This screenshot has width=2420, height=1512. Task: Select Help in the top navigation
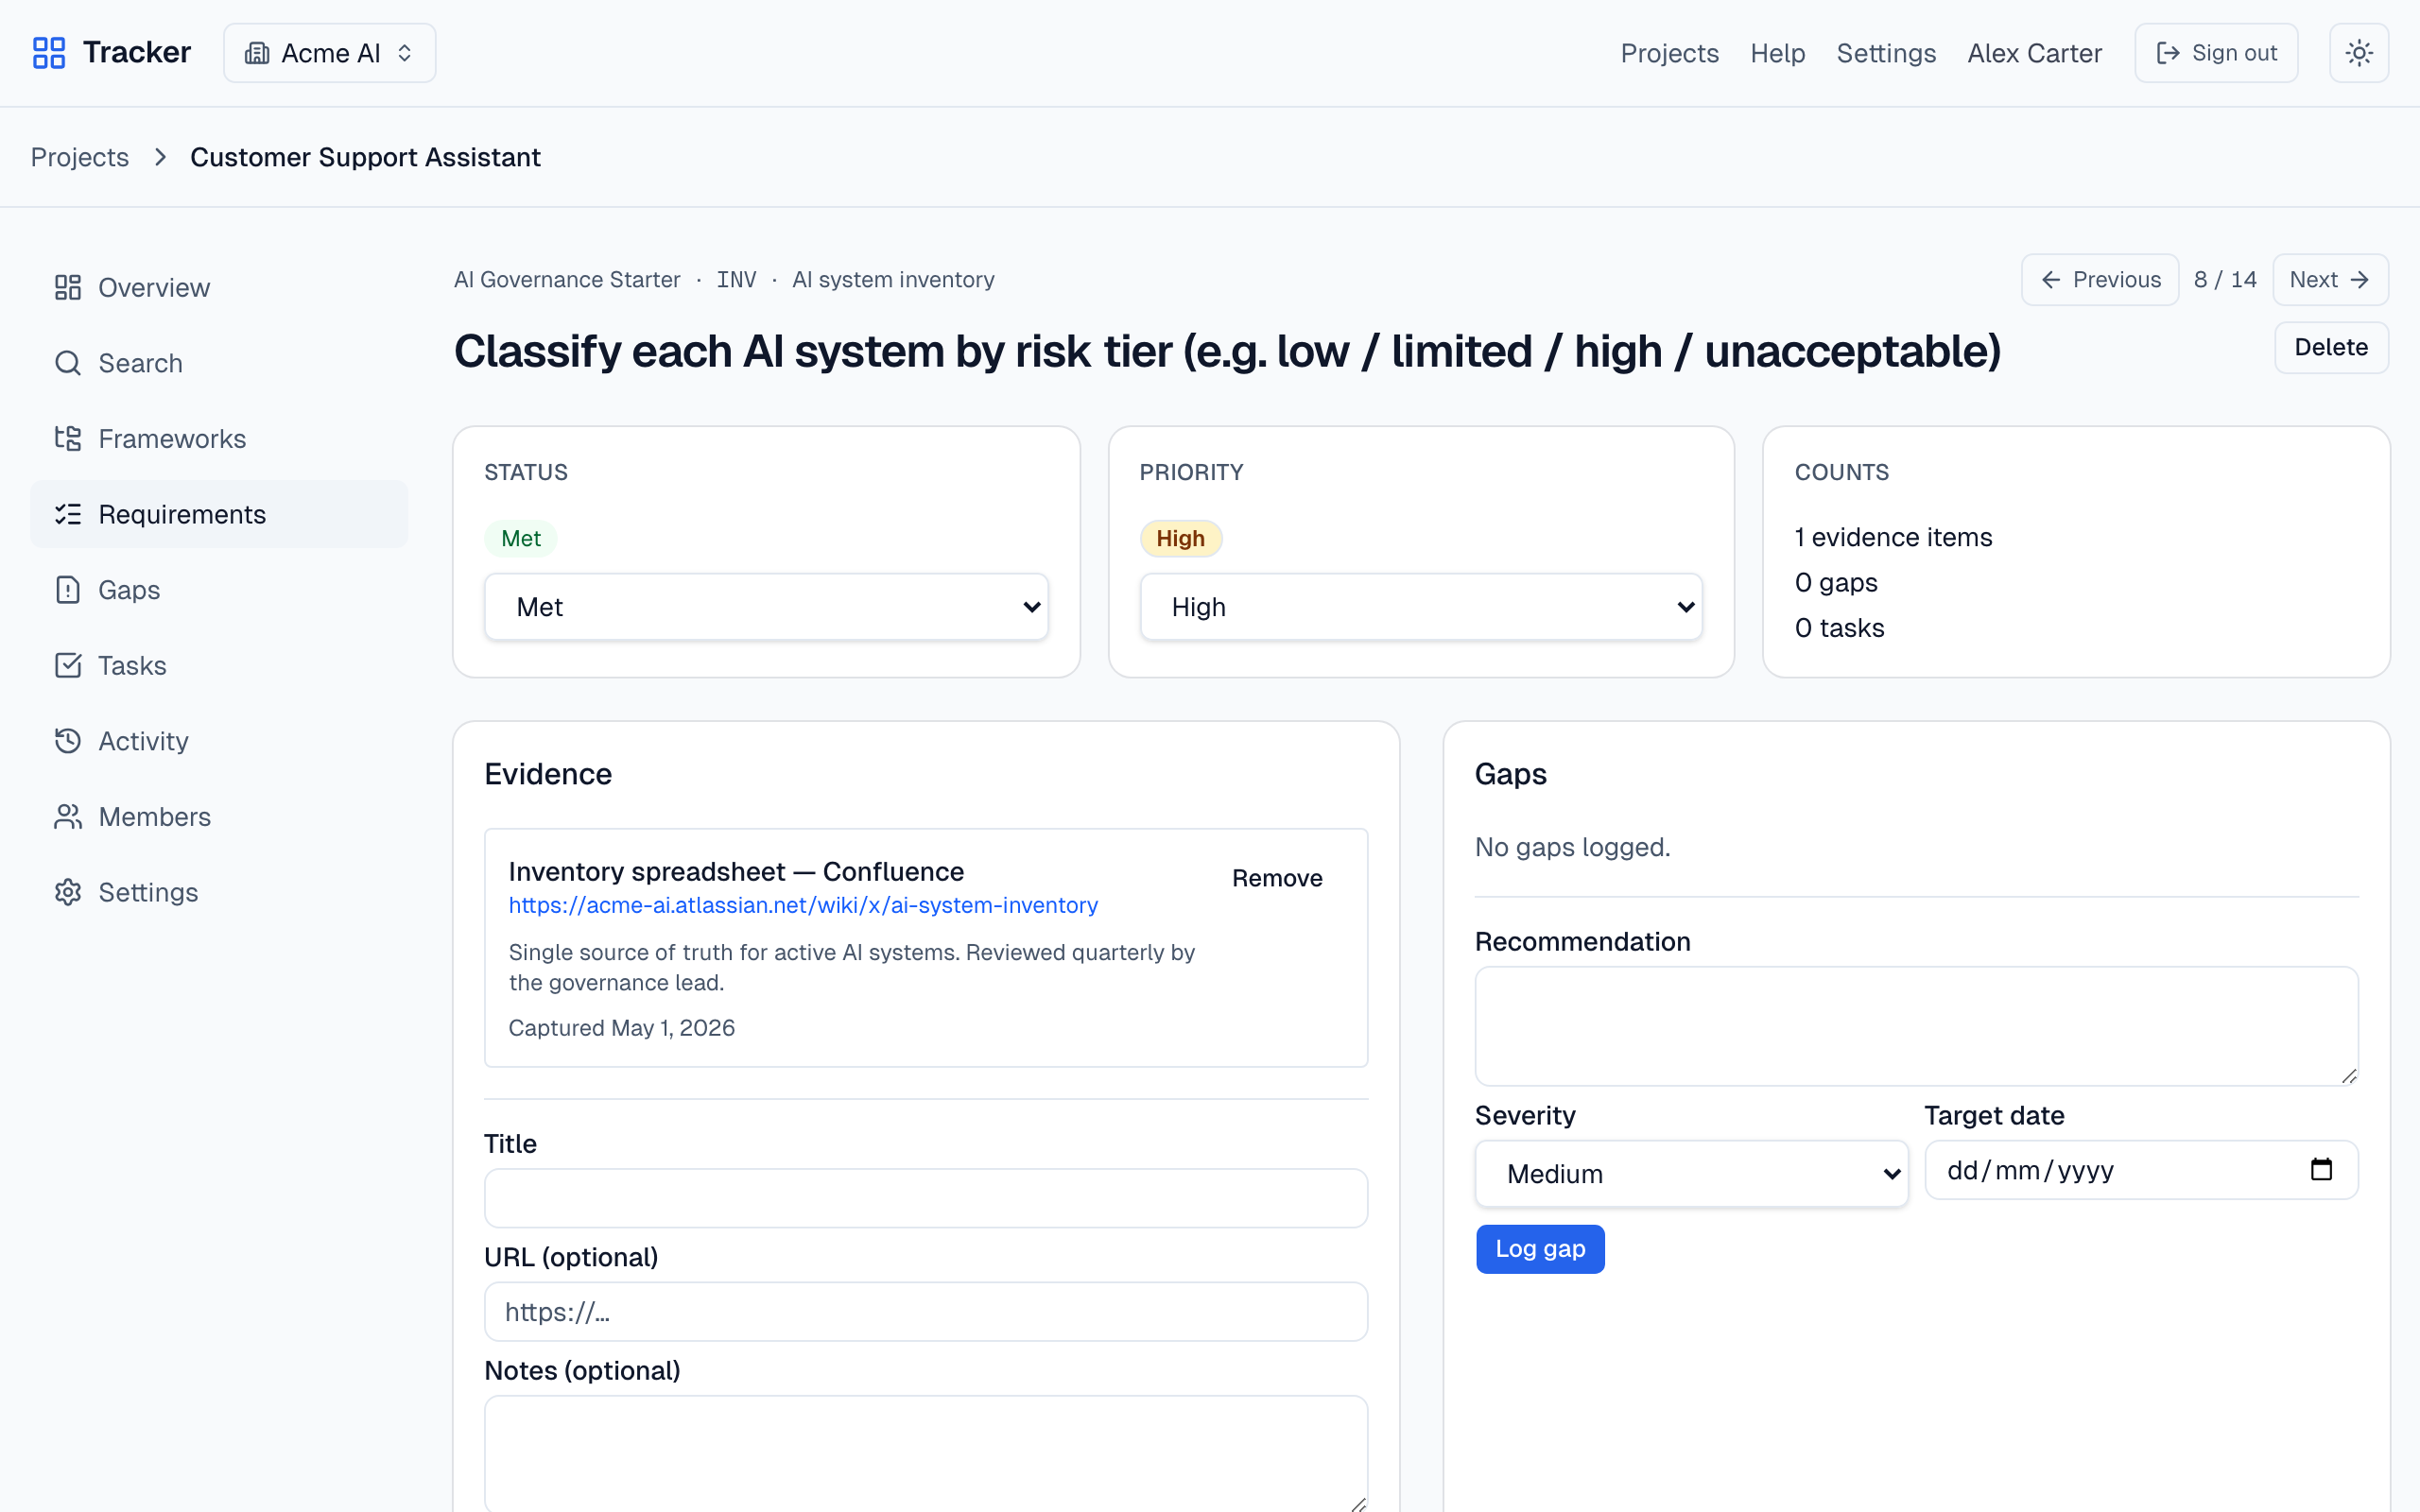coord(1778,53)
